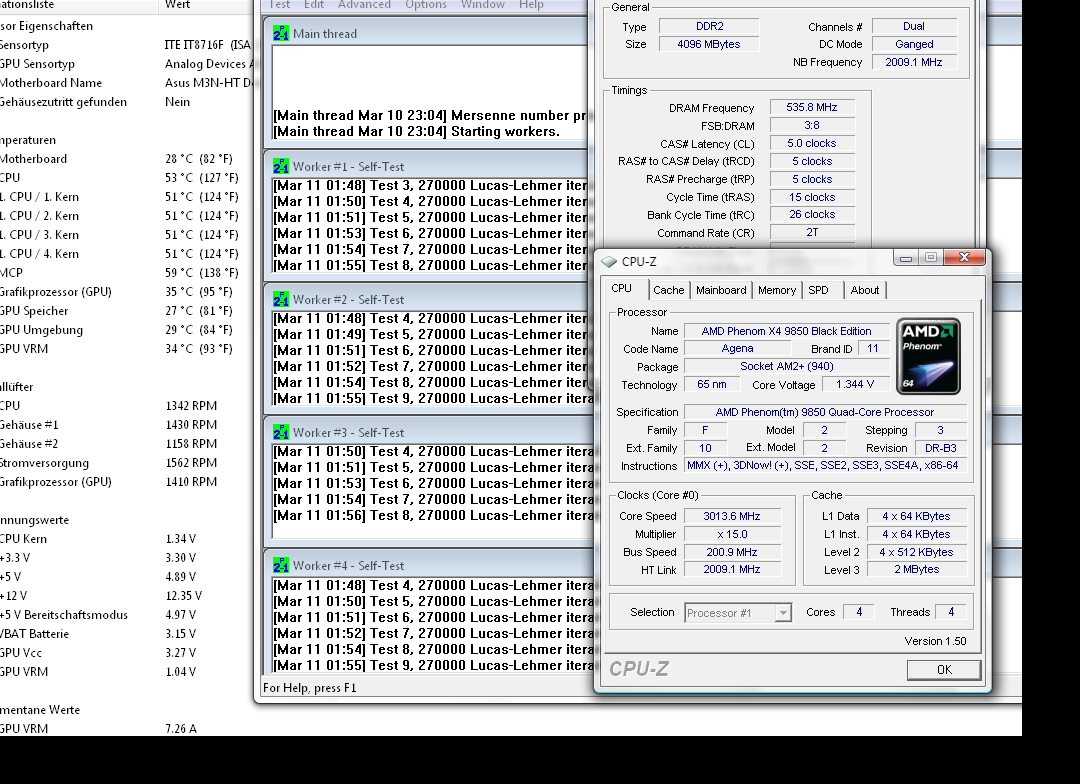Click the Motherboard Name row Asus M3N-HT
The width and height of the screenshot is (1080, 784).
pos(127,83)
